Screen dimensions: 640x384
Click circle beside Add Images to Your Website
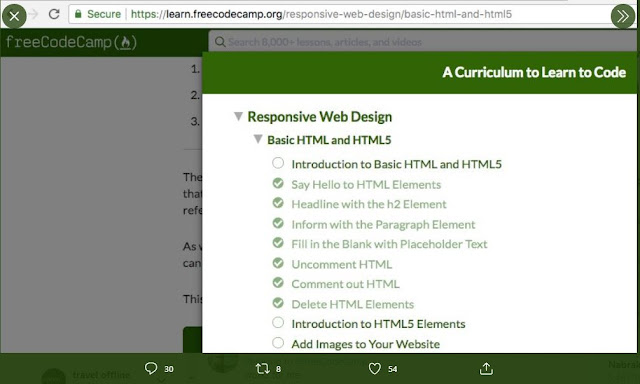pos(278,343)
